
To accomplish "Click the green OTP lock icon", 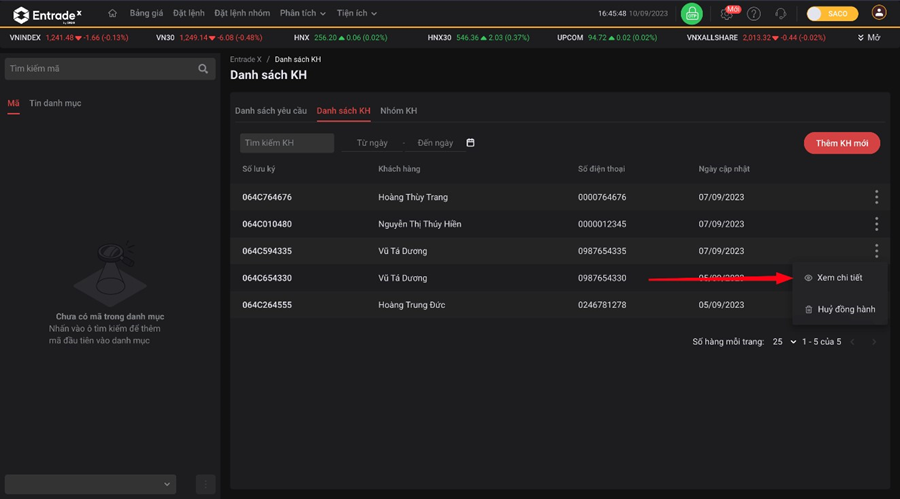I will pyautogui.click(x=691, y=14).
